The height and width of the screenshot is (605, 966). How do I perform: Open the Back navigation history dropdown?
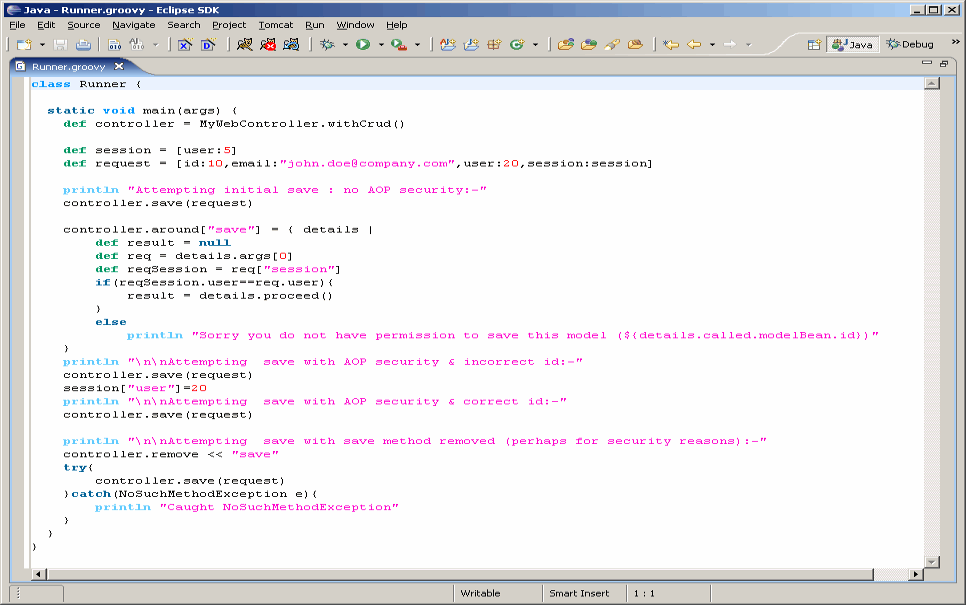coord(712,45)
